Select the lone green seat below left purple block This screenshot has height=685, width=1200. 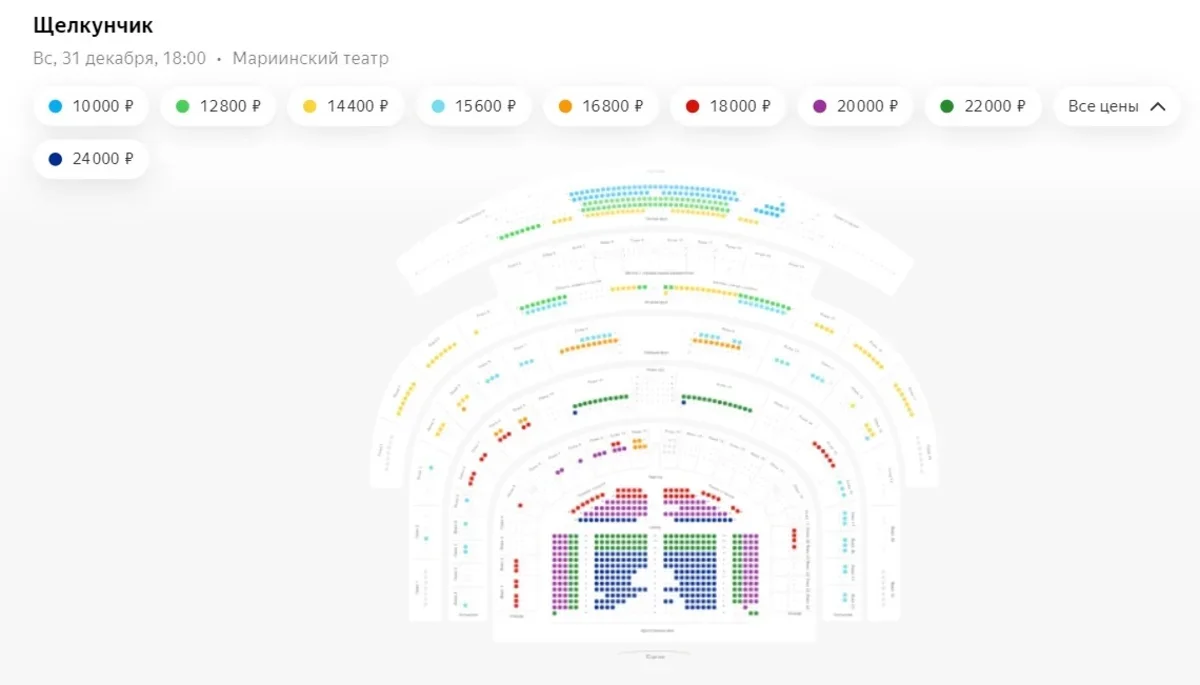554,613
